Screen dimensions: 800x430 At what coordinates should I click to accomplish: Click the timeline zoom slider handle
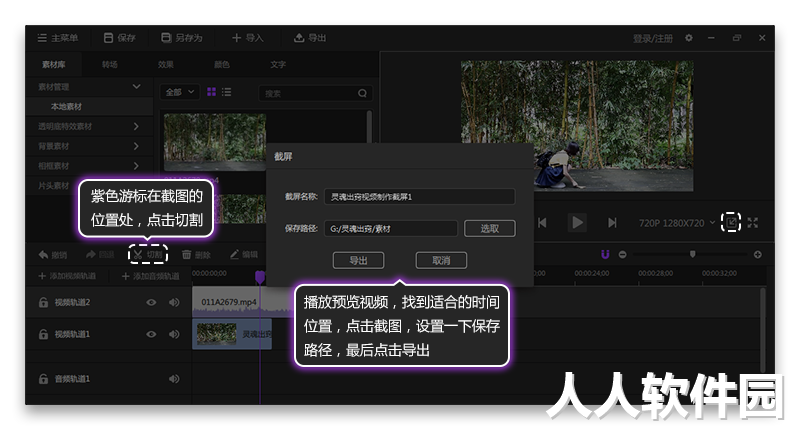[692, 254]
